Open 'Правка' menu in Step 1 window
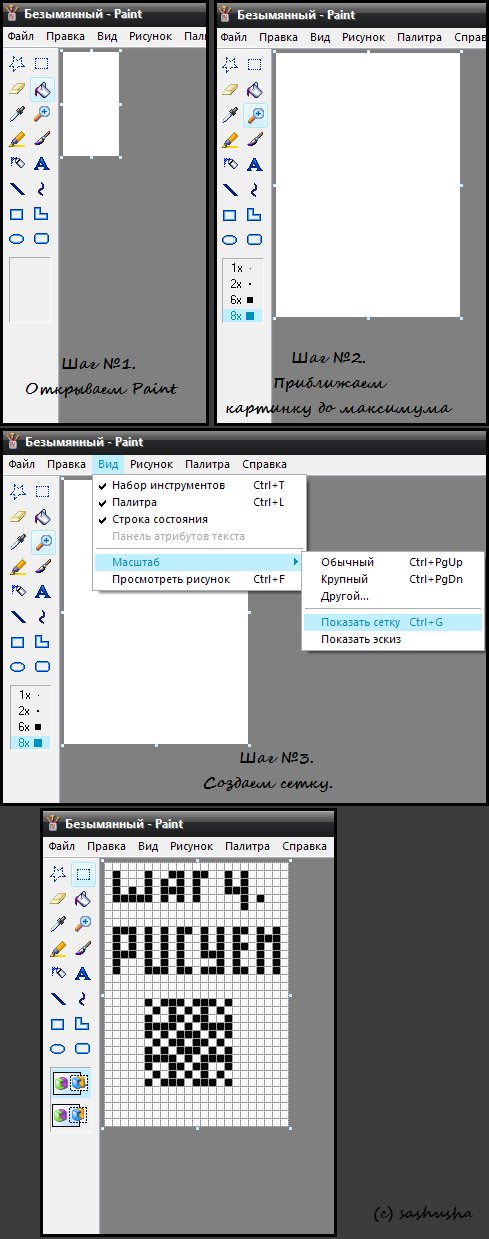Image resolution: width=489 pixels, height=1239 pixels. 66,36
